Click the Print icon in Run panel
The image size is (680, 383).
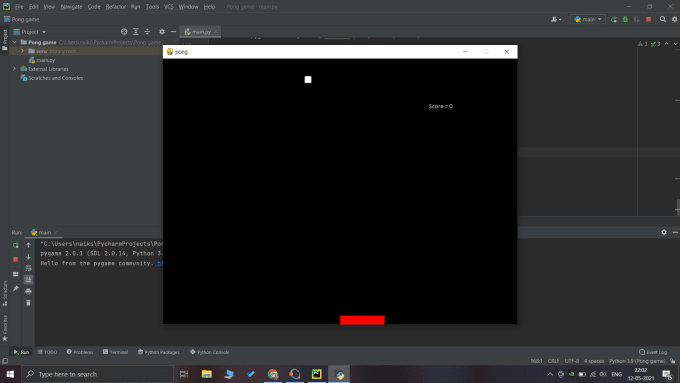(x=28, y=291)
